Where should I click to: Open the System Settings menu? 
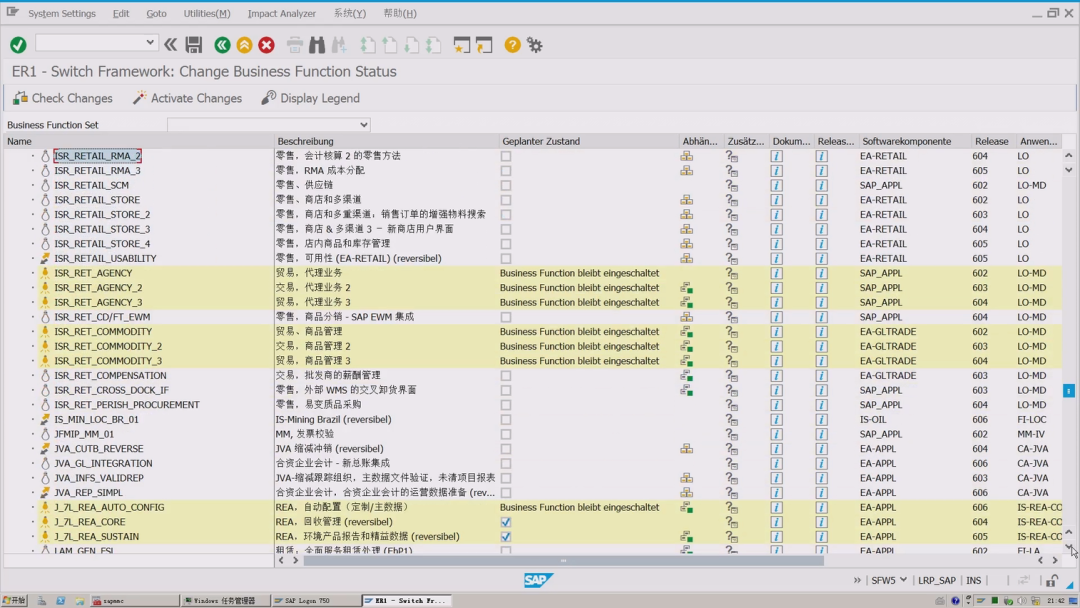[x=62, y=13]
